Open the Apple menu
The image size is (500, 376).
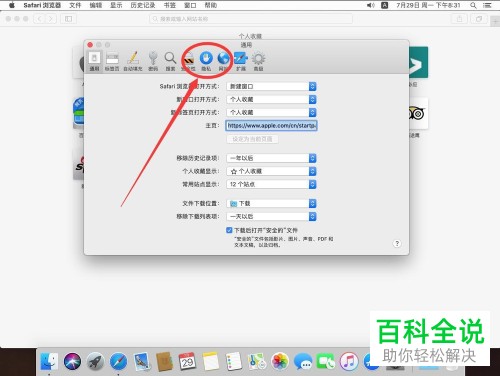[12, 5]
